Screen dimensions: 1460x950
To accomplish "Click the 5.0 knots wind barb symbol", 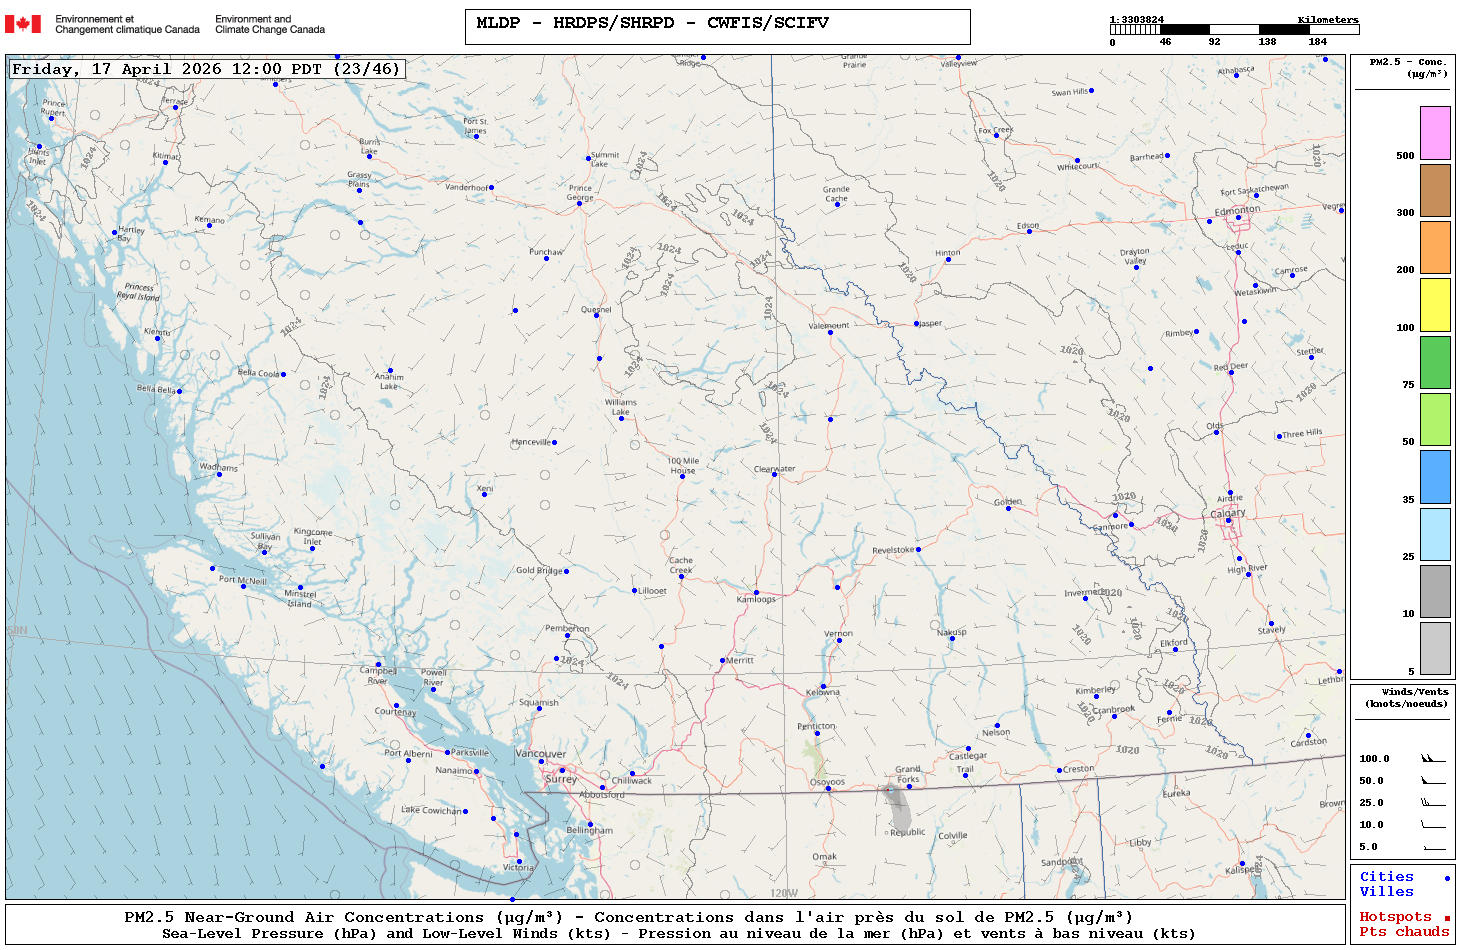I will (x=1433, y=847).
